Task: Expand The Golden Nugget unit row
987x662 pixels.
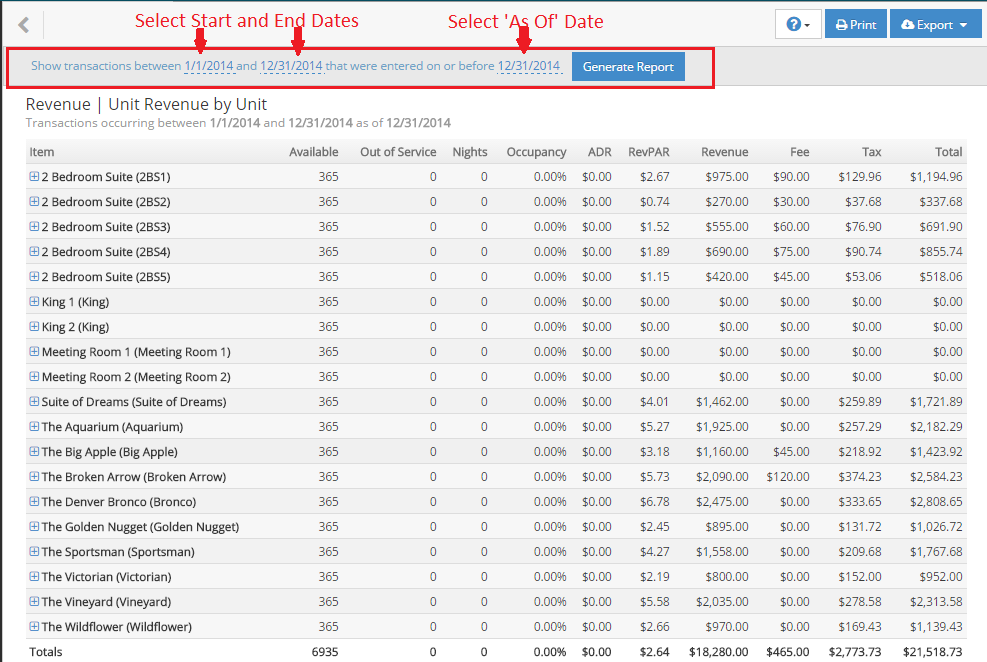Action: 34,527
